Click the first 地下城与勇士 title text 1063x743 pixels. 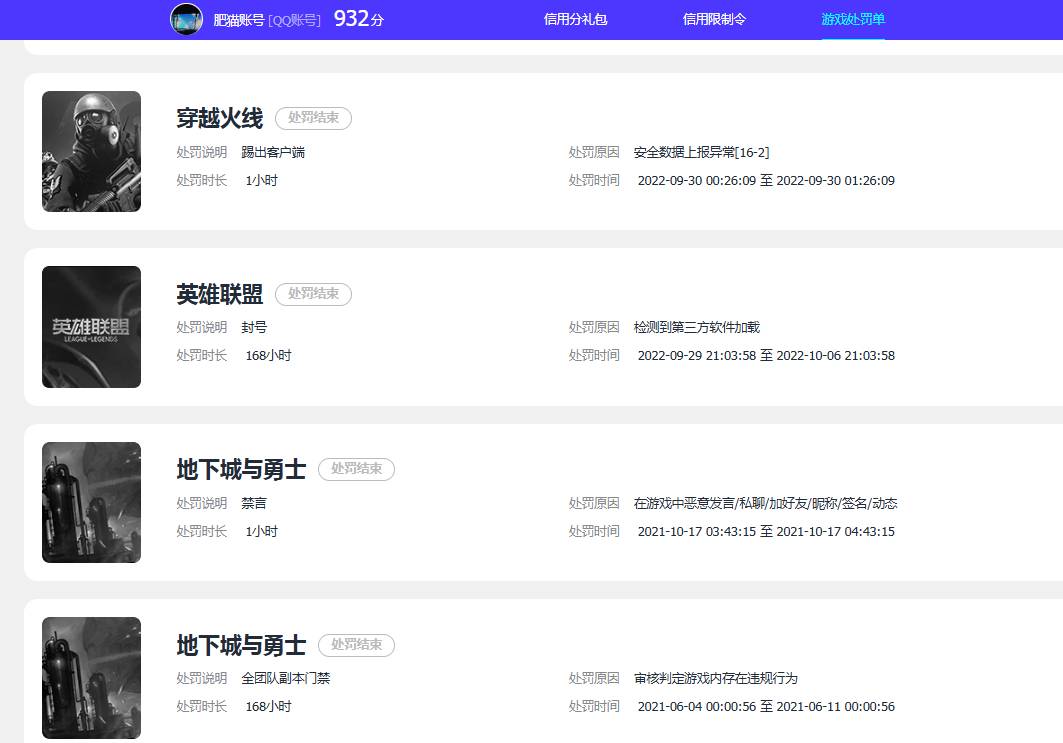pos(242,468)
